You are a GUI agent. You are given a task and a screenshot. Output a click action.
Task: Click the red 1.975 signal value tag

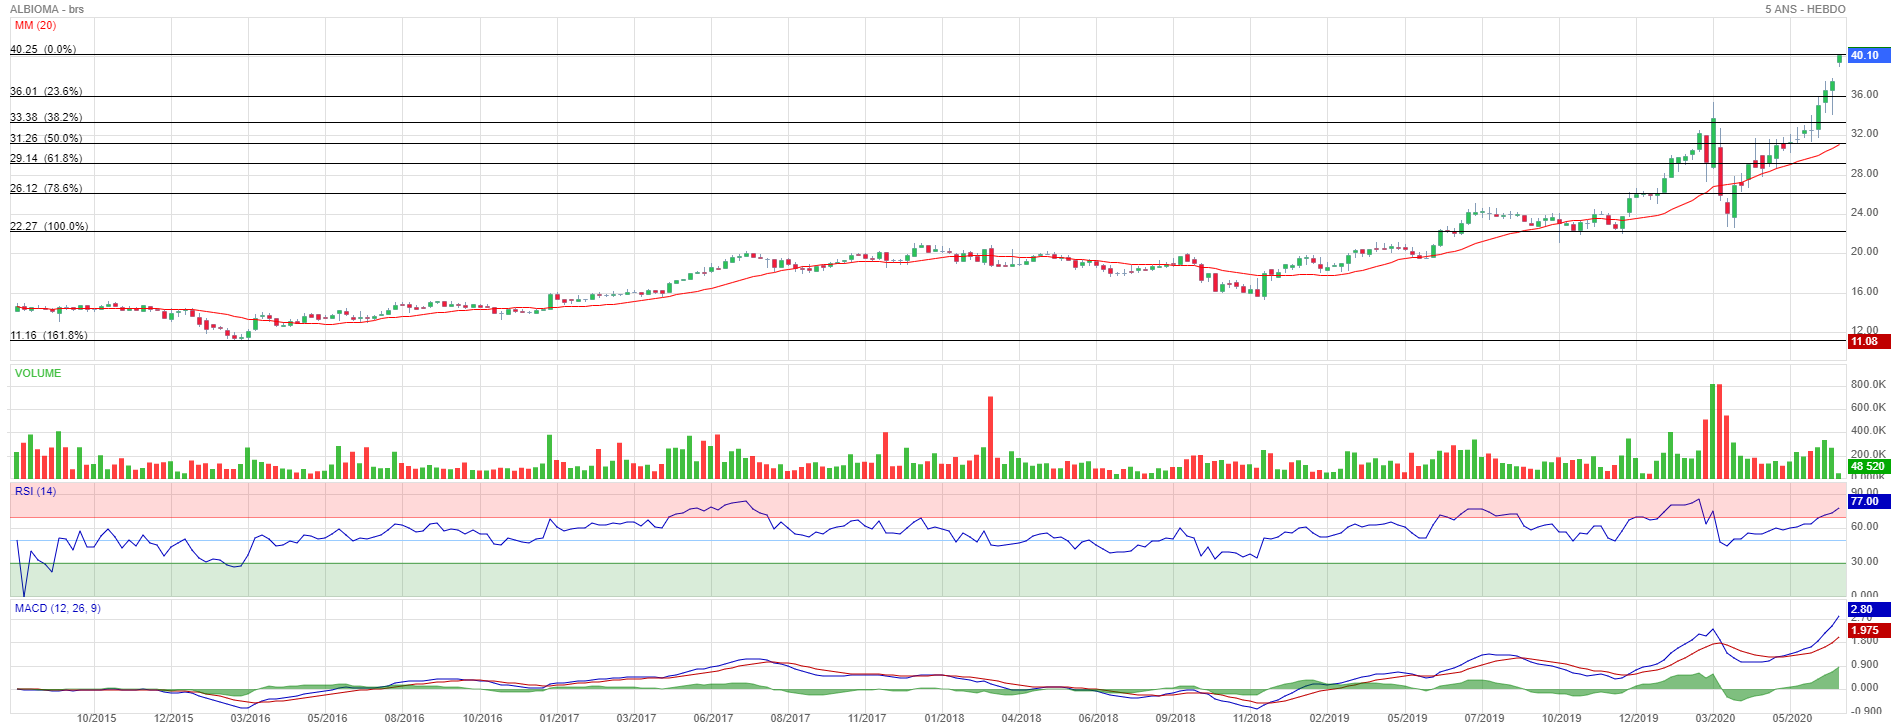(1866, 631)
